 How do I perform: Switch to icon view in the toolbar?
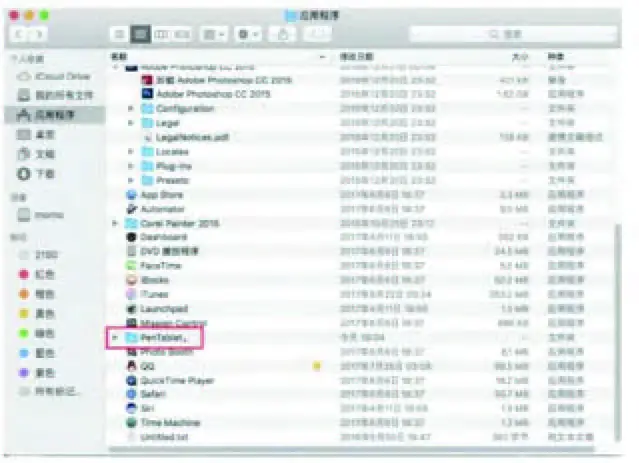119,34
